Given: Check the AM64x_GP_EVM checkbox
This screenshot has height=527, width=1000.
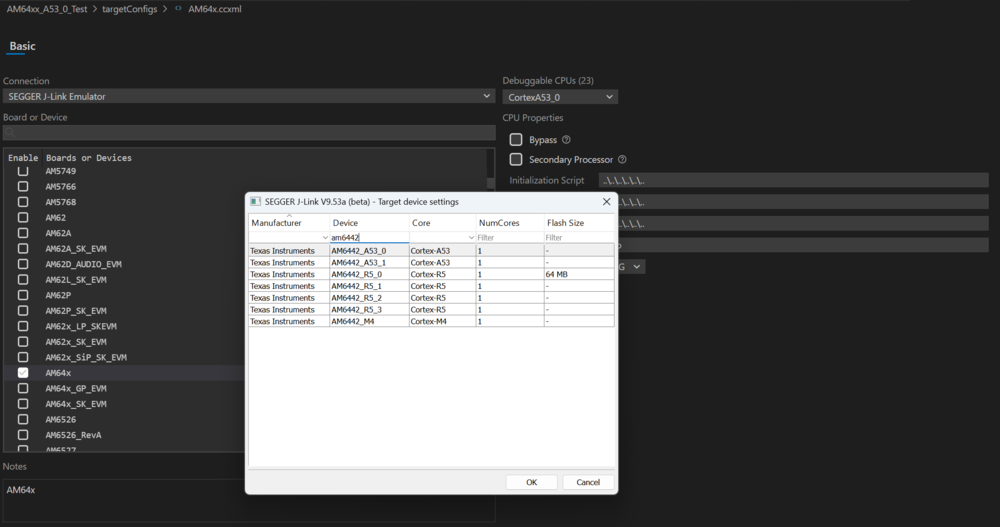Looking at the screenshot, I should (x=23, y=388).
